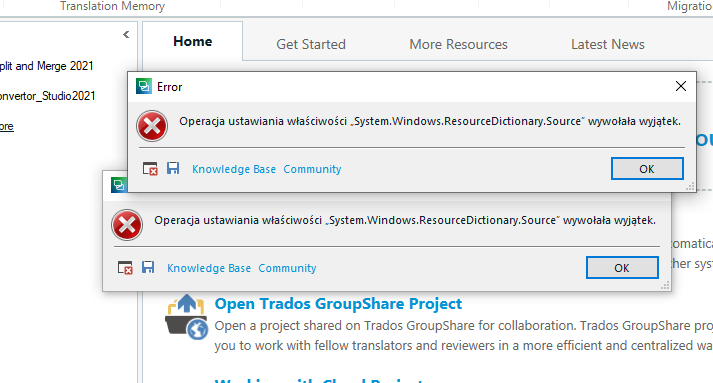The image size is (713, 383).
Task: Click resize grip of rear error dialog
Action: click(666, 286)
